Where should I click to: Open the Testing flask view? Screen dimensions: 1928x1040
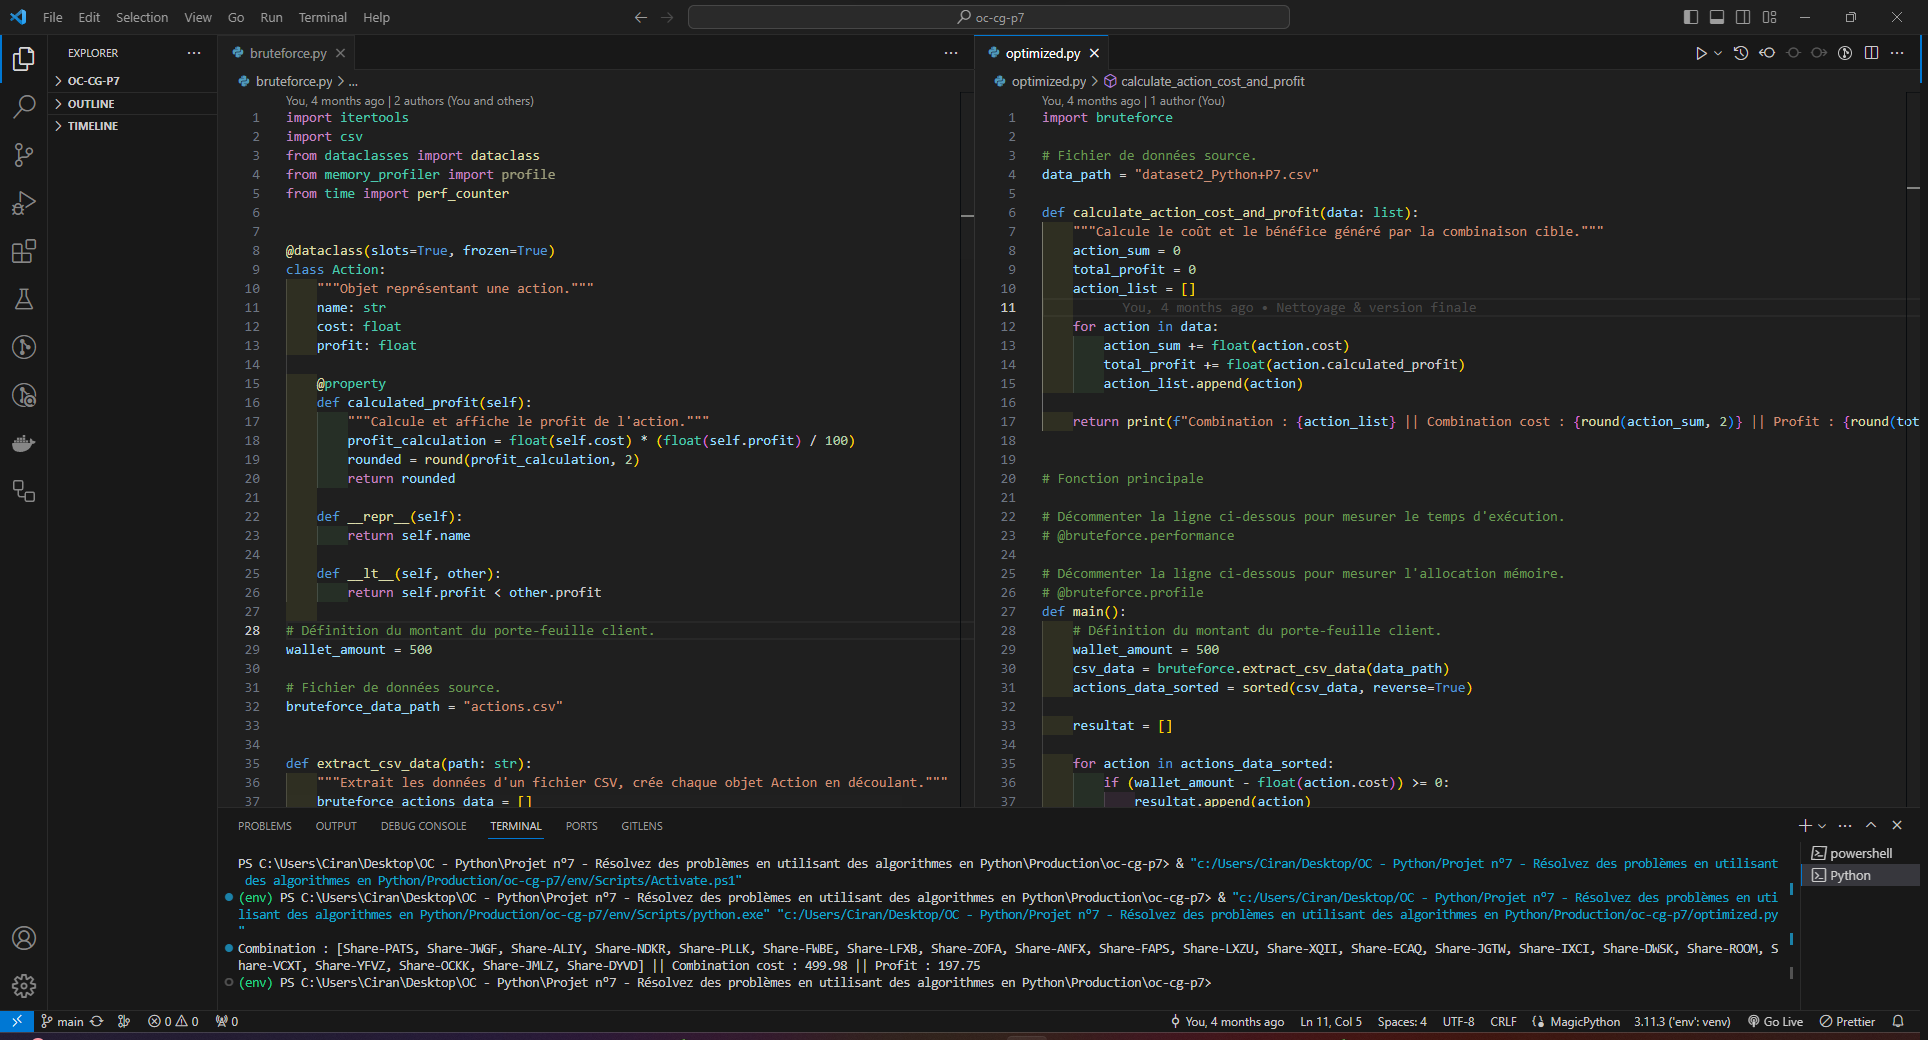click(24, 299)
